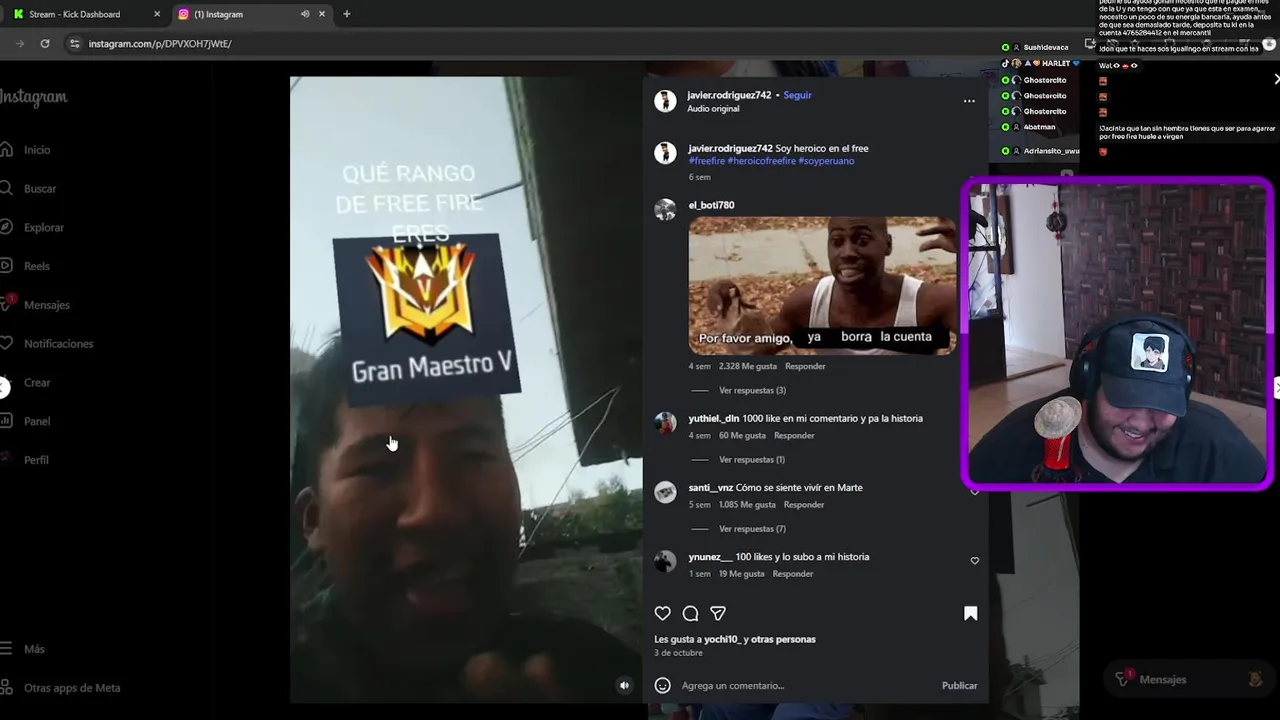Open el_boti780 commenter profile
Viewport: 1280px width, 720px height.
pos(711,205)
